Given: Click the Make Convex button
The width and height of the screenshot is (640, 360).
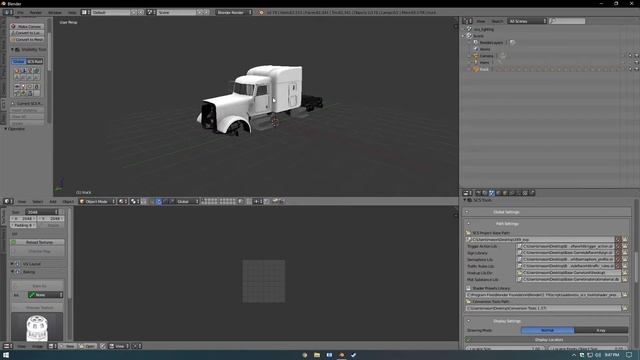Looking at the screenshot, I should [27, 26].
